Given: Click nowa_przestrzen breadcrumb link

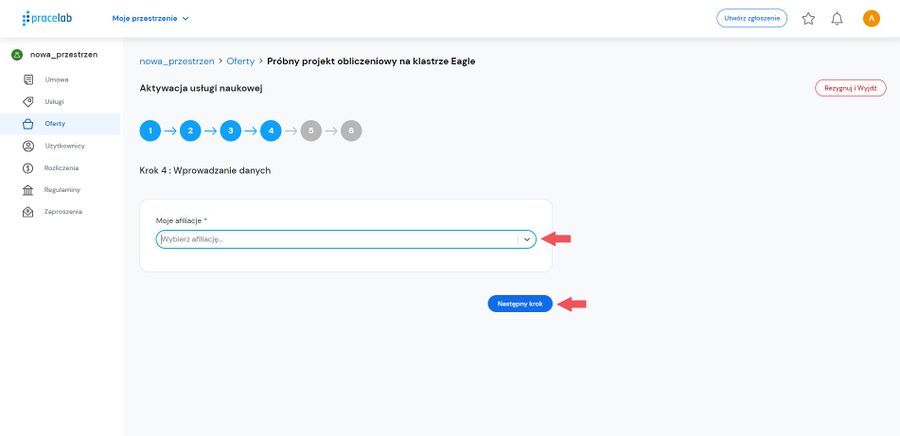Looking at the screenshot, I should pos(177,61).
